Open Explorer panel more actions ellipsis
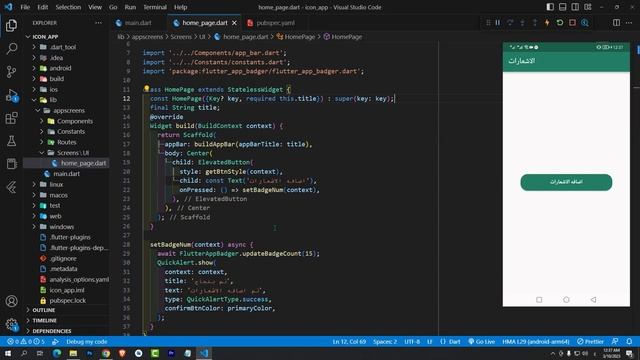This screenshot has width=640, height=360. click(98, 23)
